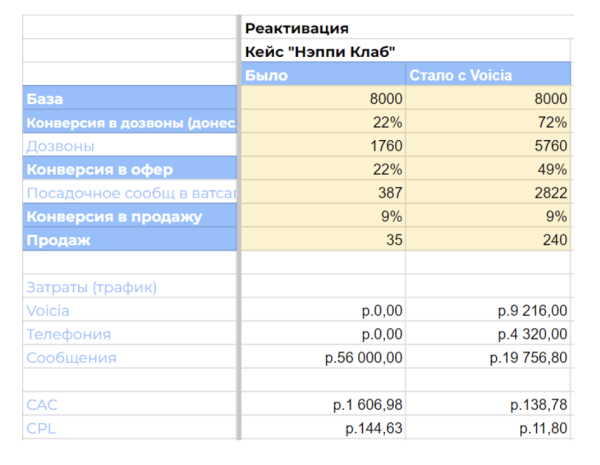
Task: Select the "Дозвоны" row label
Action: (130, 146)
